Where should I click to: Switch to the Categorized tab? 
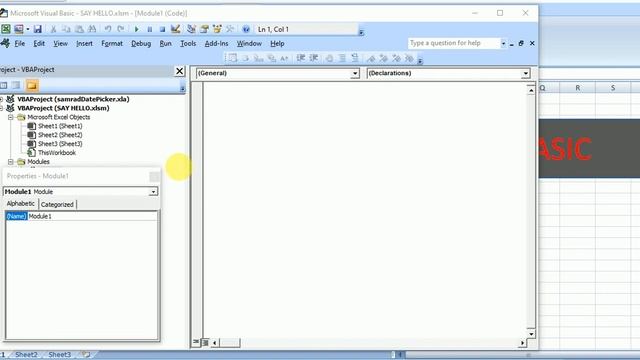(57, 204)
